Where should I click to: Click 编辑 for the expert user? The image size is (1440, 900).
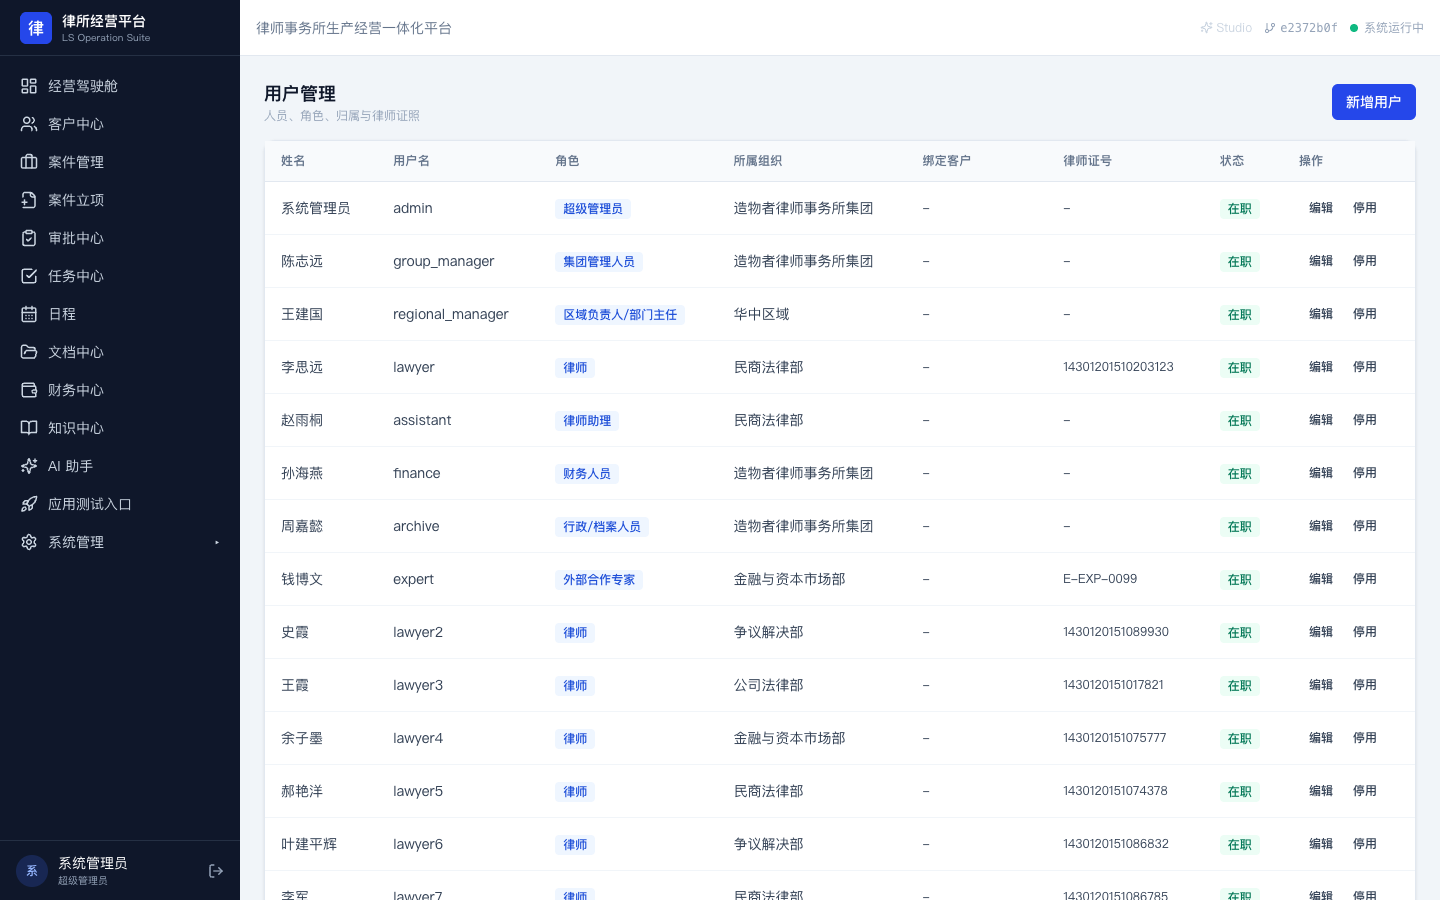pos(1321,579)
